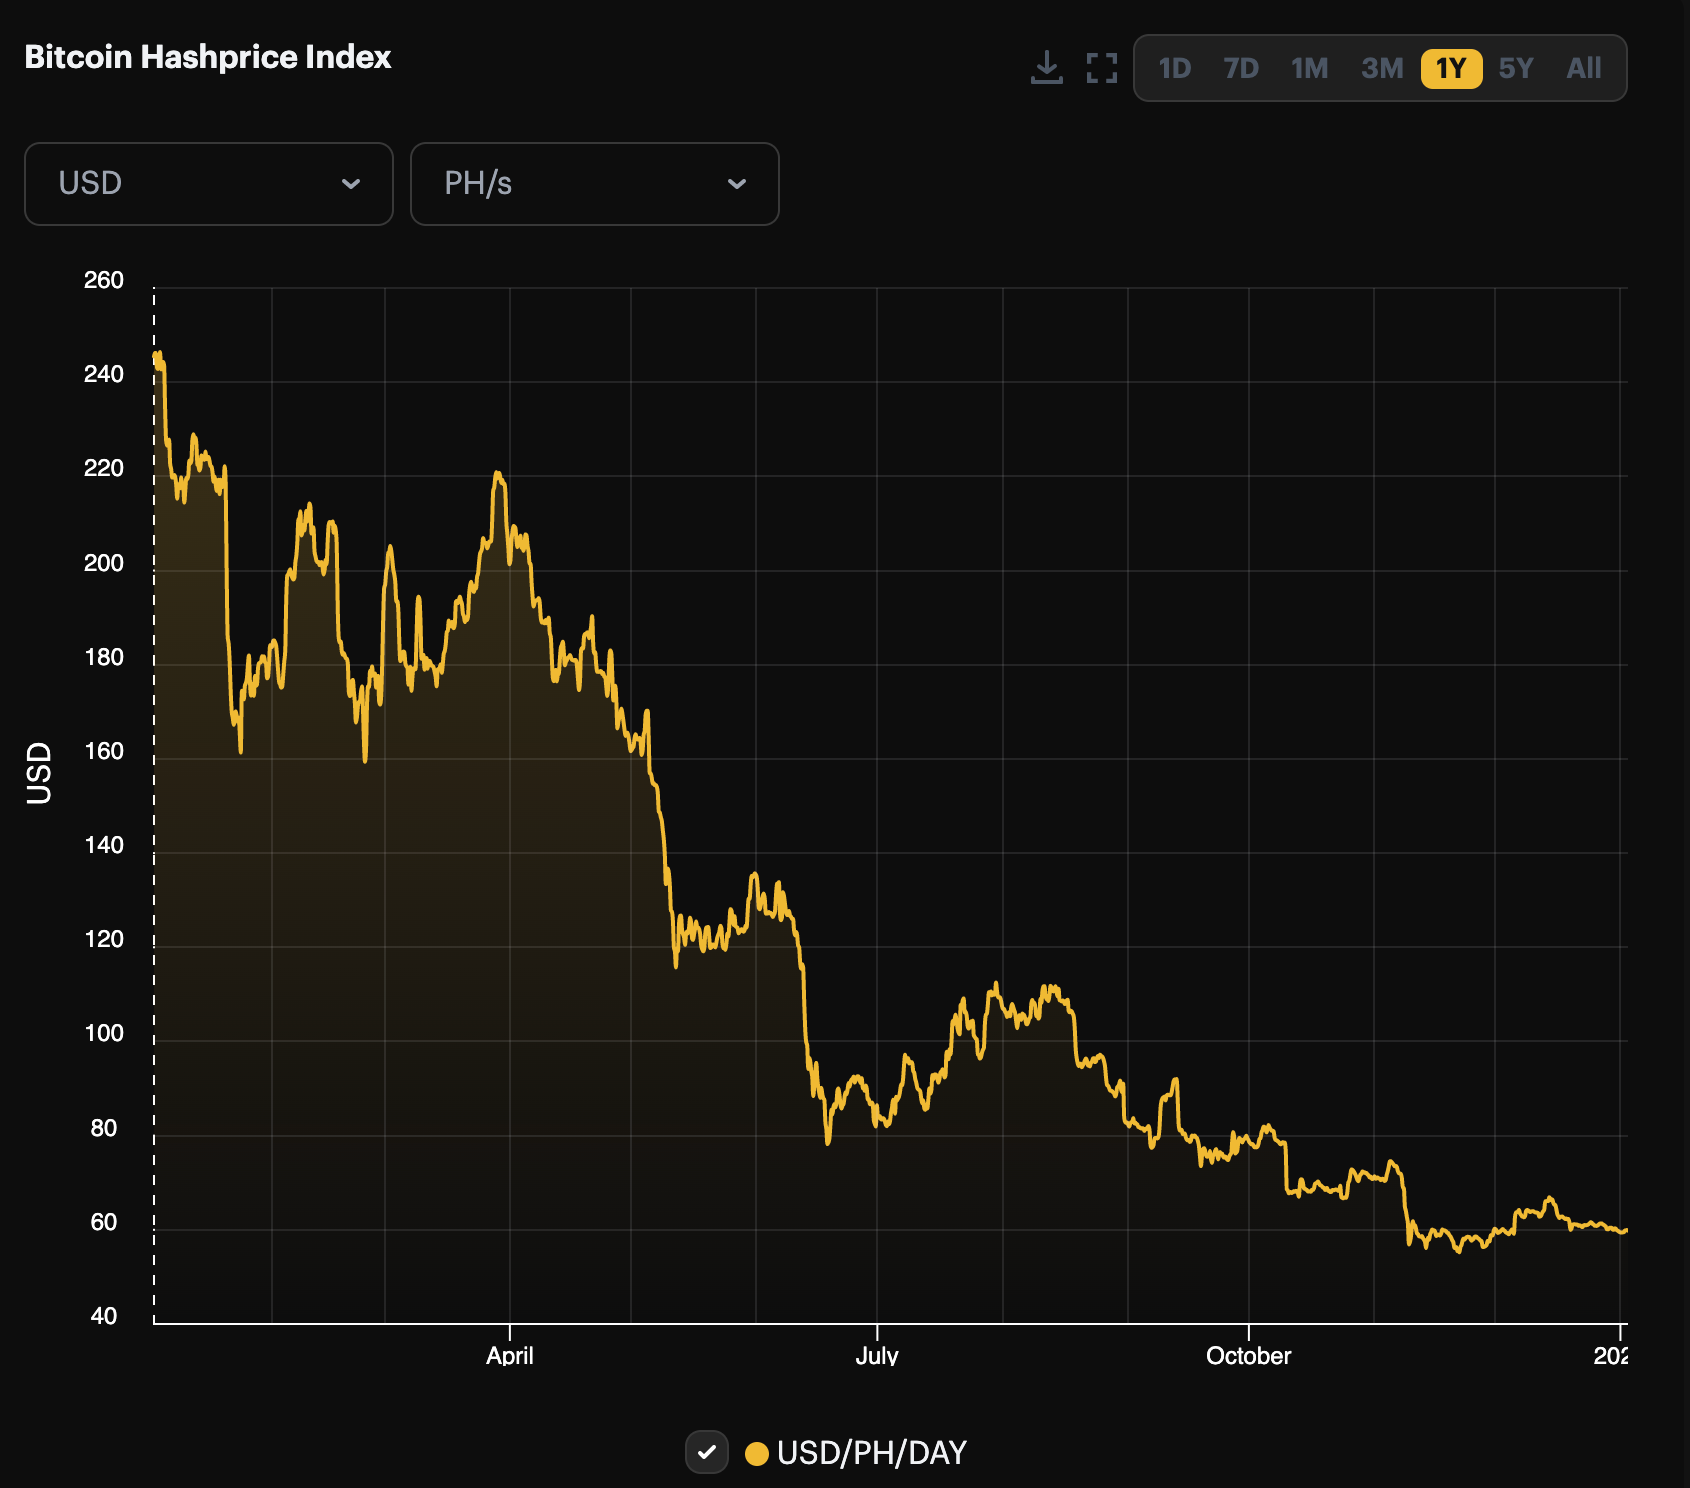
Task: Click the yellow USD/PH/DAY legend dot
Action: [757, 1453]
